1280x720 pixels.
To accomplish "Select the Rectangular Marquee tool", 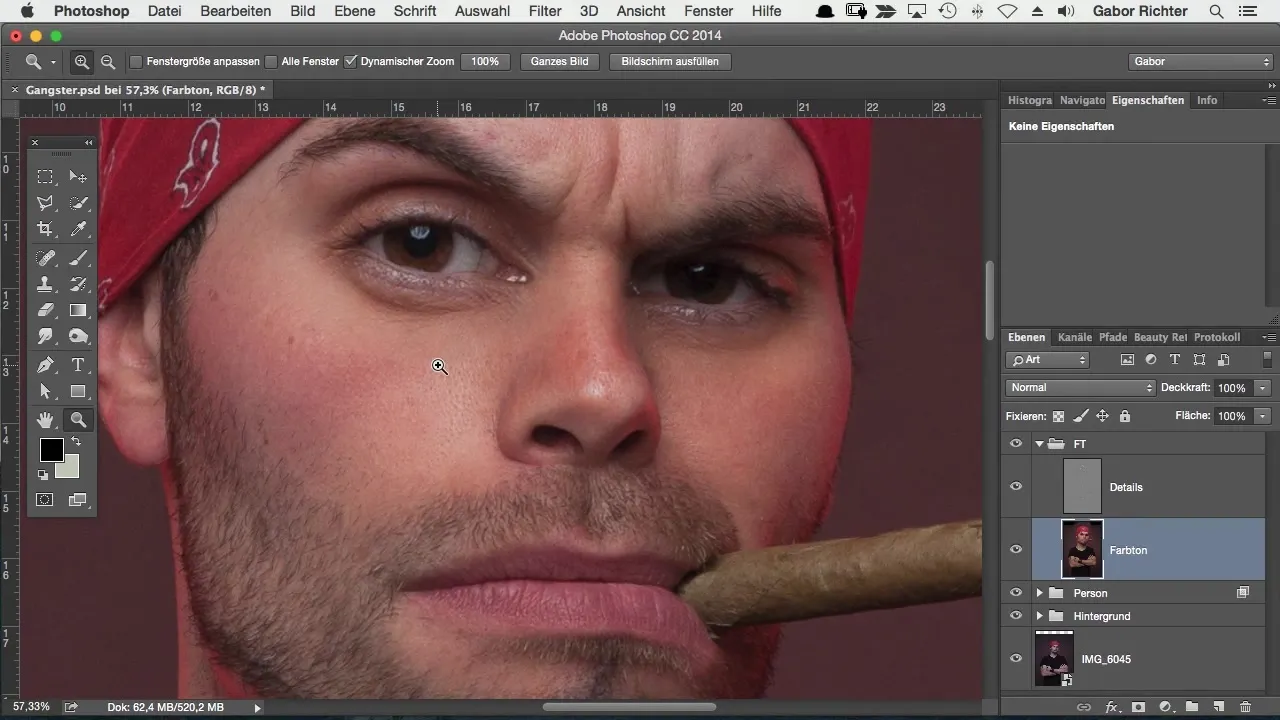I will [x=45, y=177].
